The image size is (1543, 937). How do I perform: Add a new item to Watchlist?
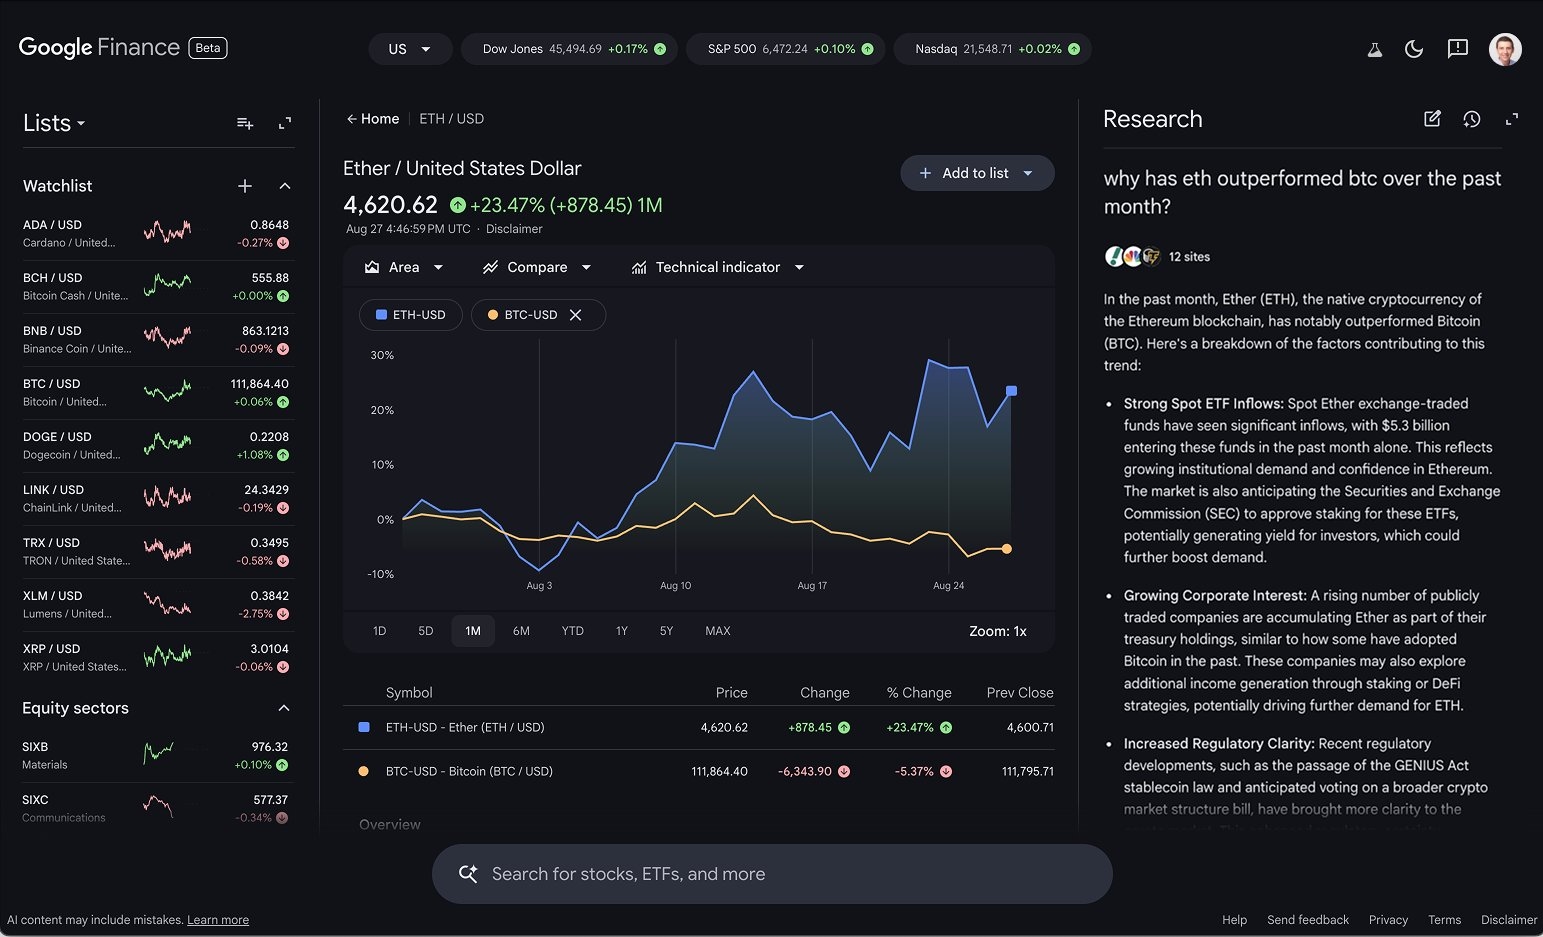pos(245,186)
